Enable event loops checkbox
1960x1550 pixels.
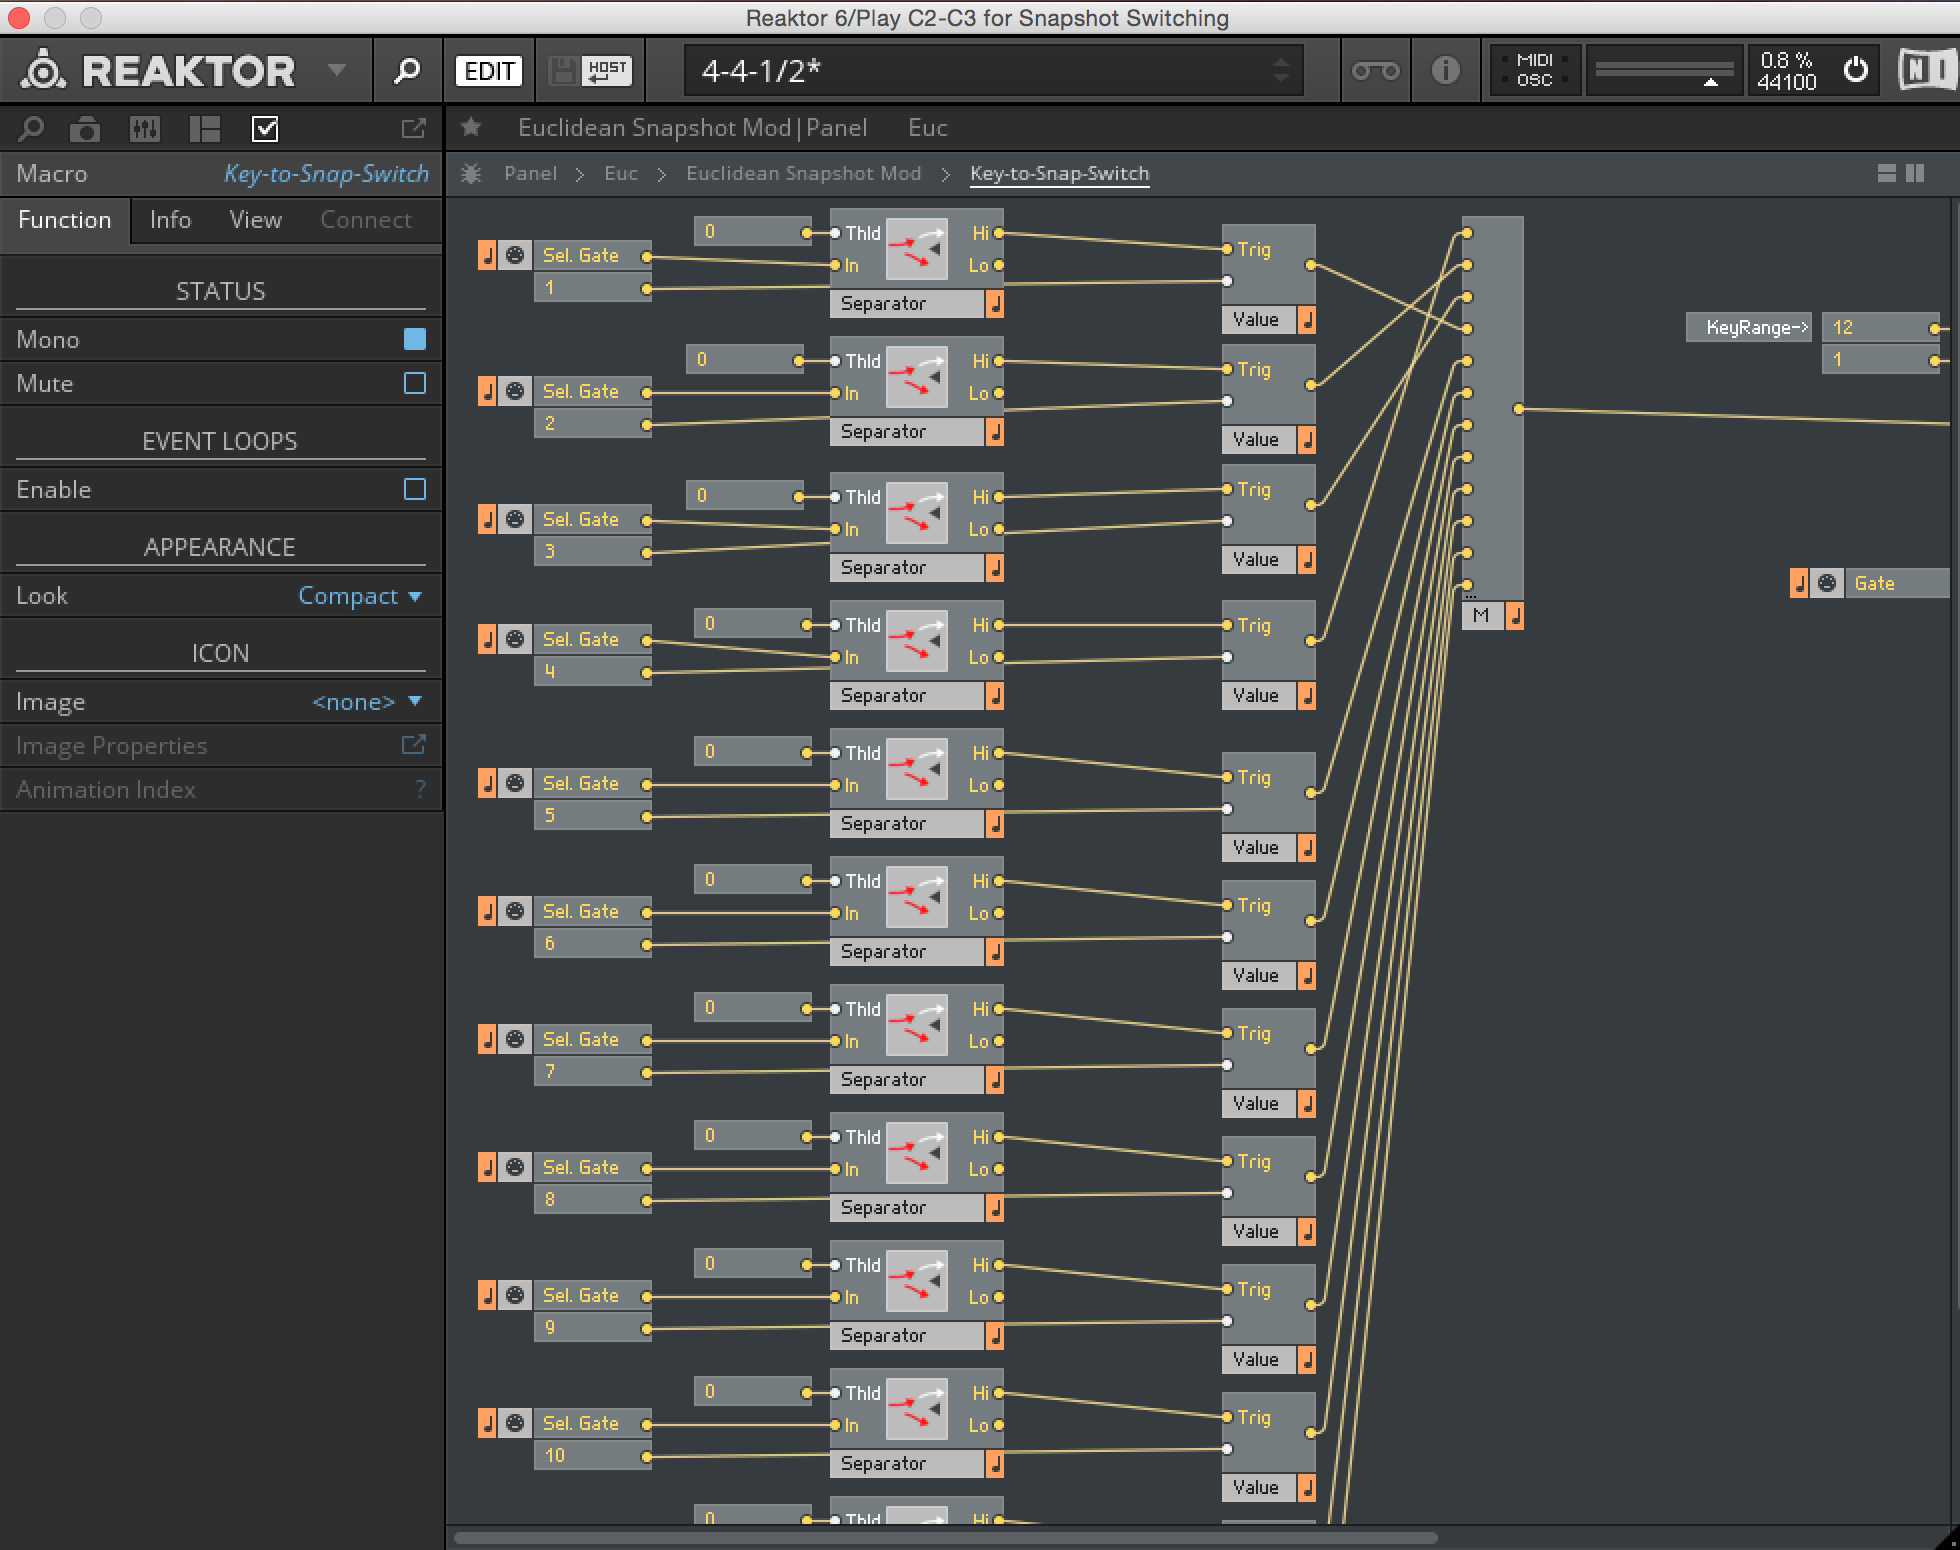click(414, 489)
